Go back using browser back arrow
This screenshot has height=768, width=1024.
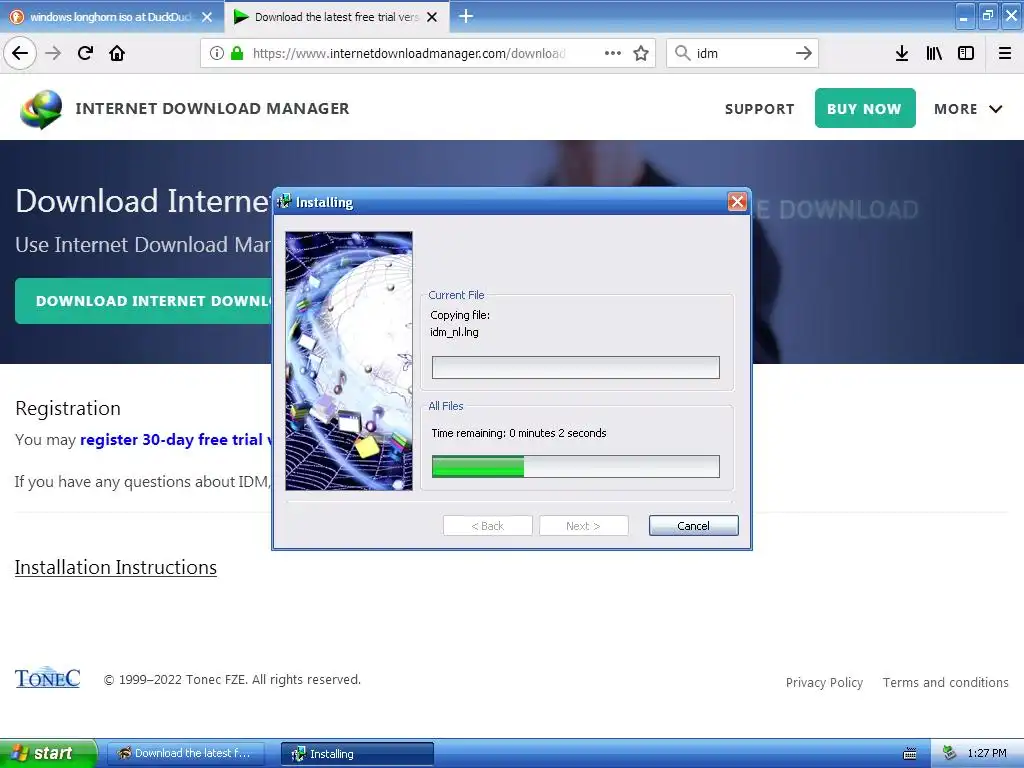click(x=20, y=53)
